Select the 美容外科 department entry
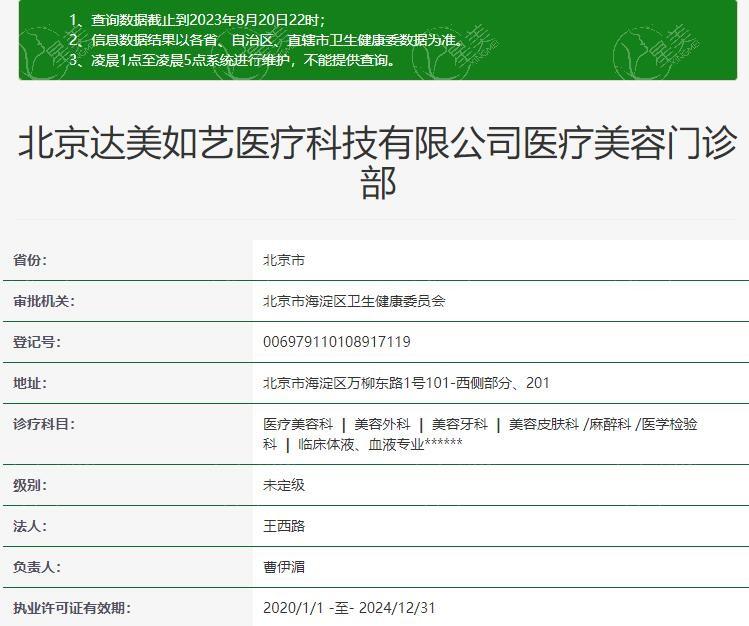Image resolution: width=749 pixels, height=626 pixels. 382,424
